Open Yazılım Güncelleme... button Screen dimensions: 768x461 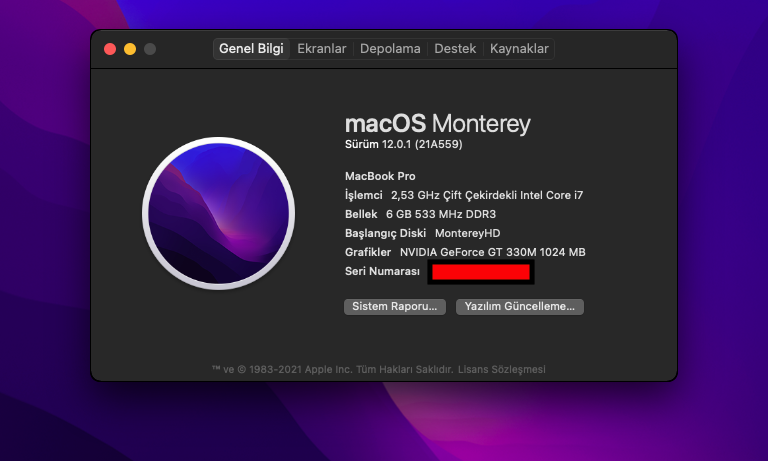pos(520,307)
